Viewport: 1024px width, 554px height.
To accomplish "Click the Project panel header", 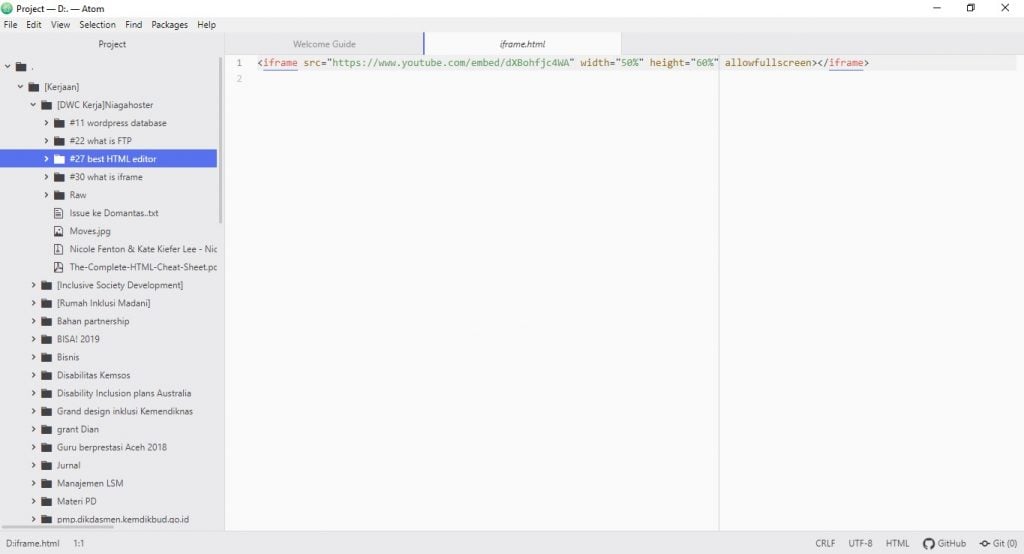I will point(112,44).
